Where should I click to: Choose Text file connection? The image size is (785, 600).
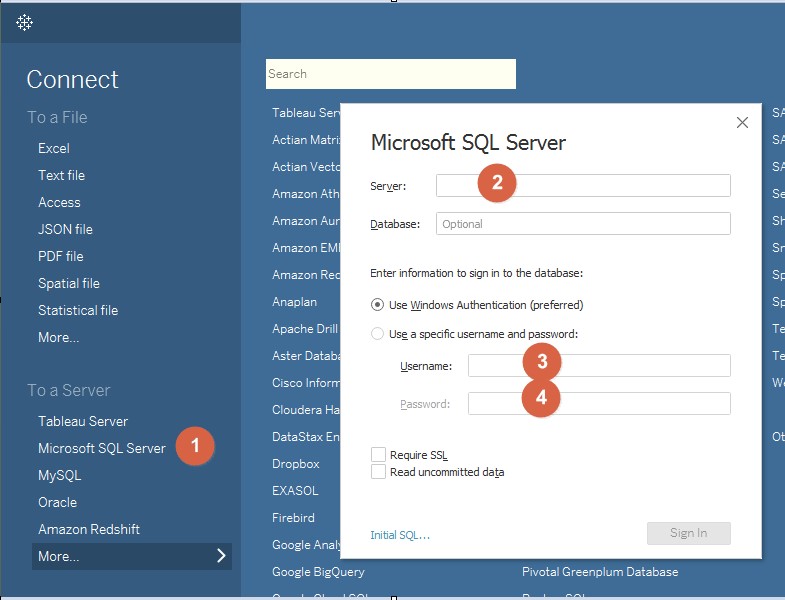(62, 175)
